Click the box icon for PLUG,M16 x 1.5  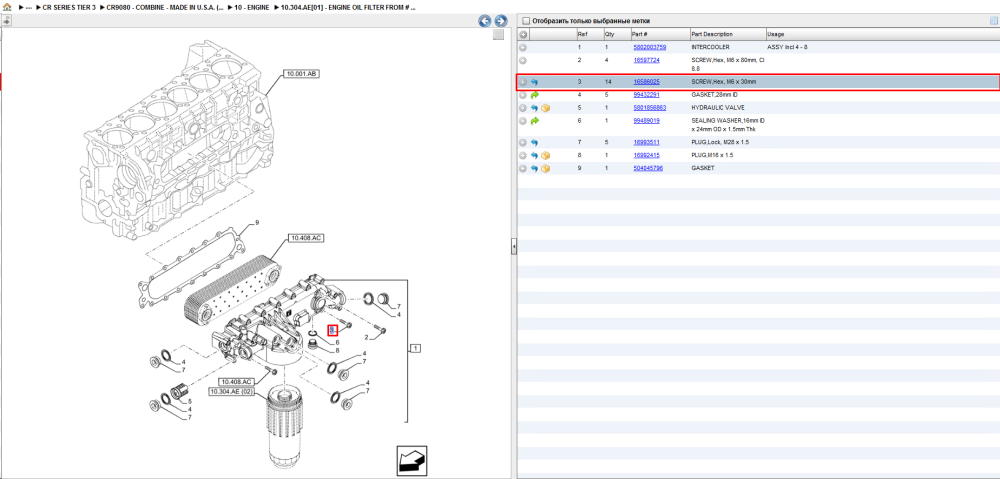545,156
